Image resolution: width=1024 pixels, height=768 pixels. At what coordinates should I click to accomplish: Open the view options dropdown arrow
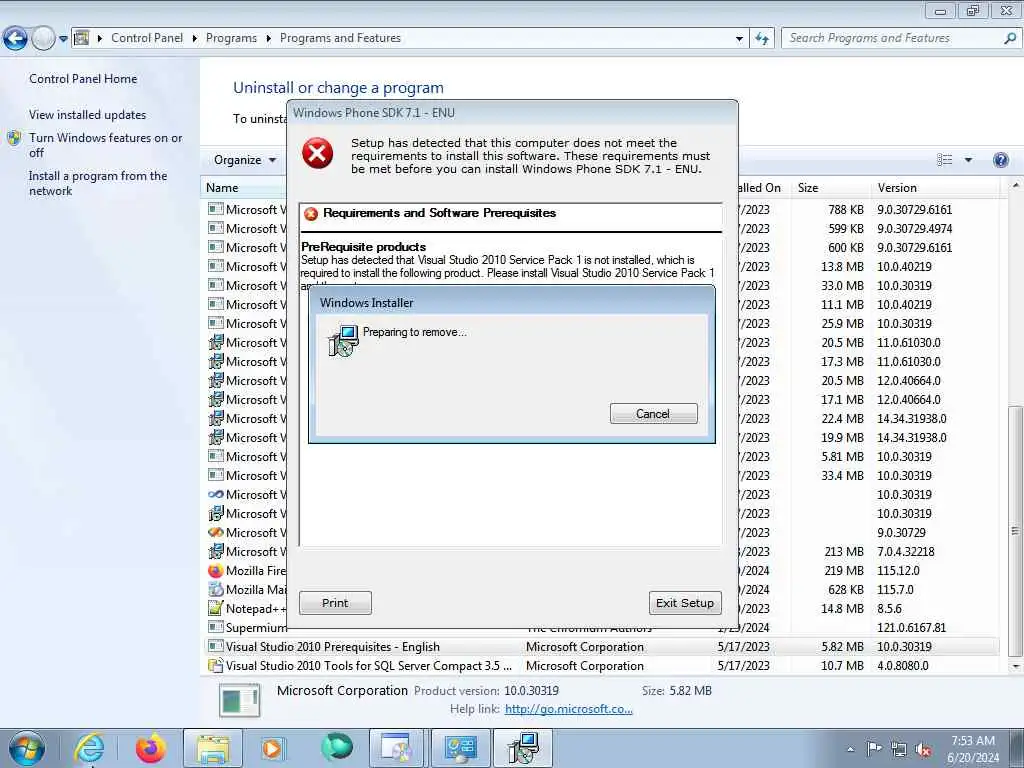click(x=968, y=160)
